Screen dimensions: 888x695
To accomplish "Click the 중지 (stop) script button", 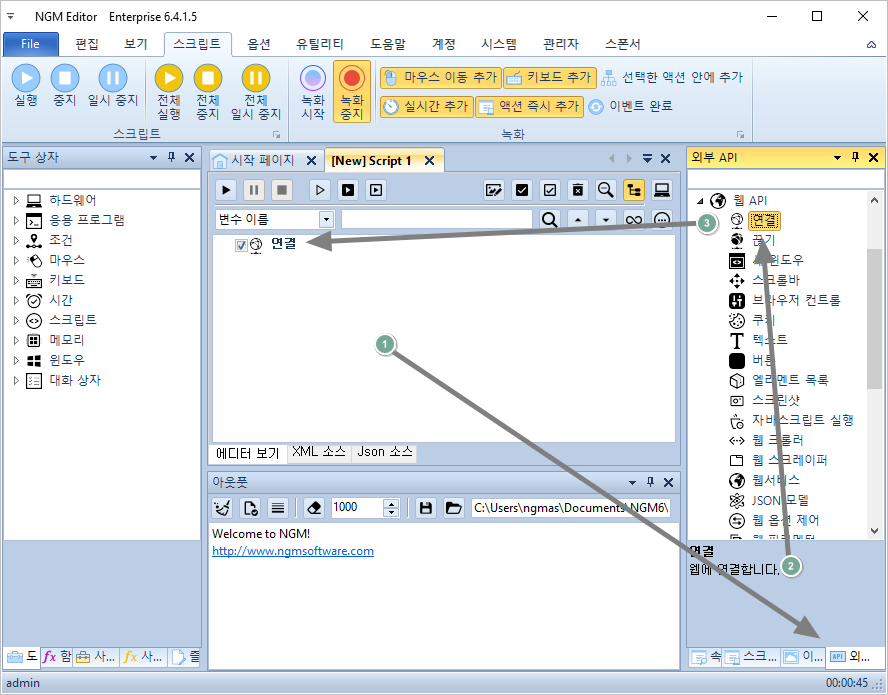I will tap(65, 86).
